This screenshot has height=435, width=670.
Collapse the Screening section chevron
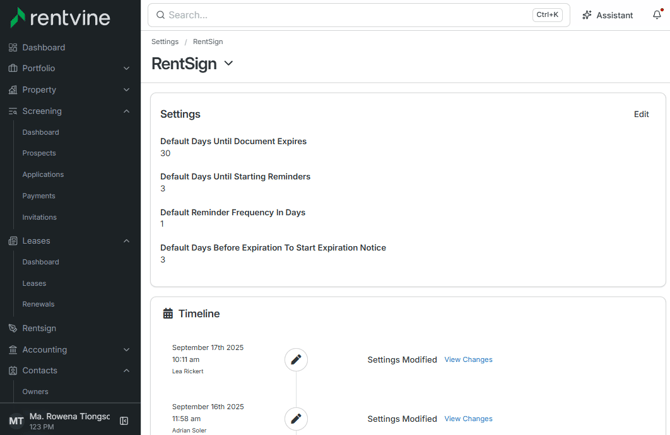pos(126,111)
